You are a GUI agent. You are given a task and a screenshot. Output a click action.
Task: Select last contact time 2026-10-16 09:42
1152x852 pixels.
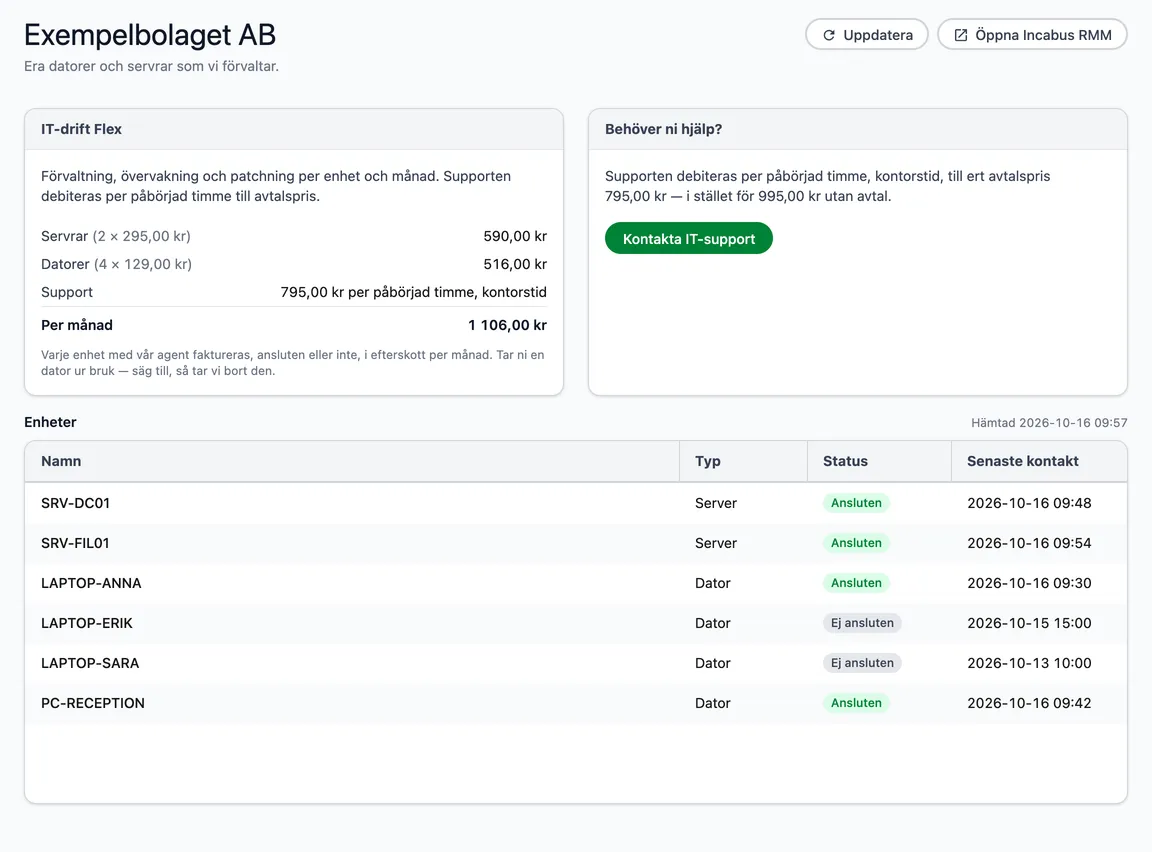click(1029, 704)
